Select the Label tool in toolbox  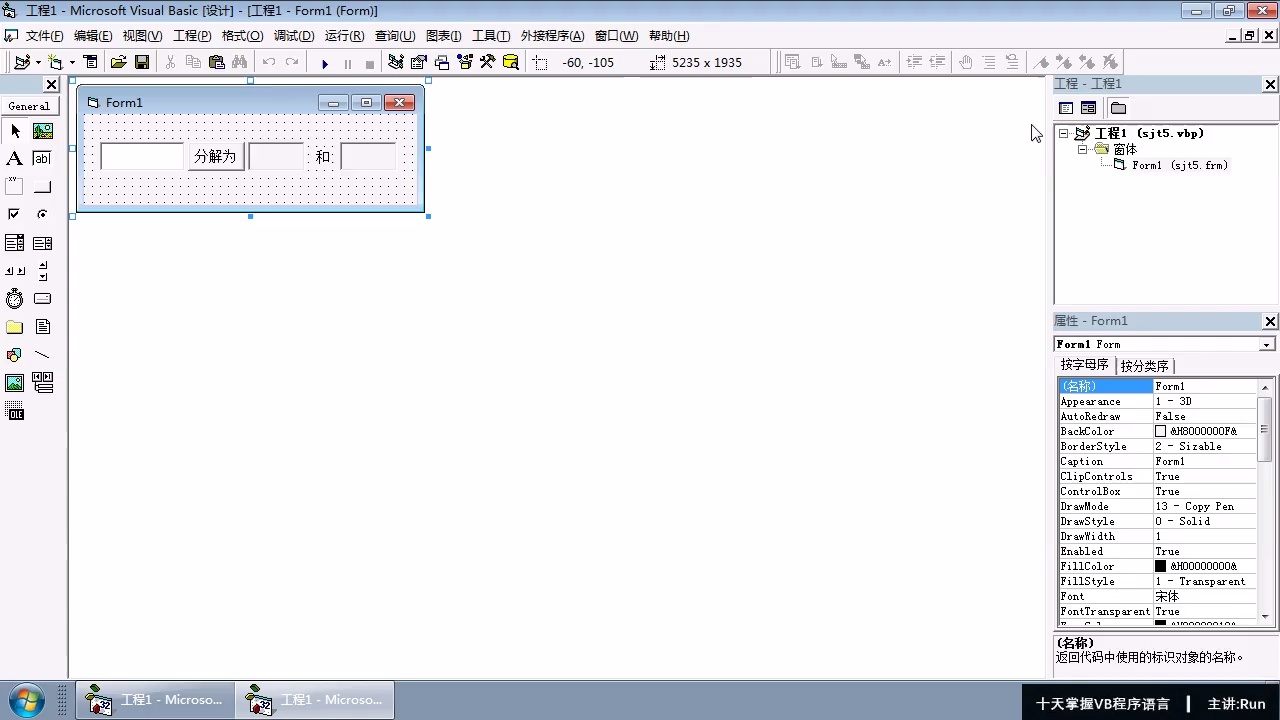pos(14,158)
